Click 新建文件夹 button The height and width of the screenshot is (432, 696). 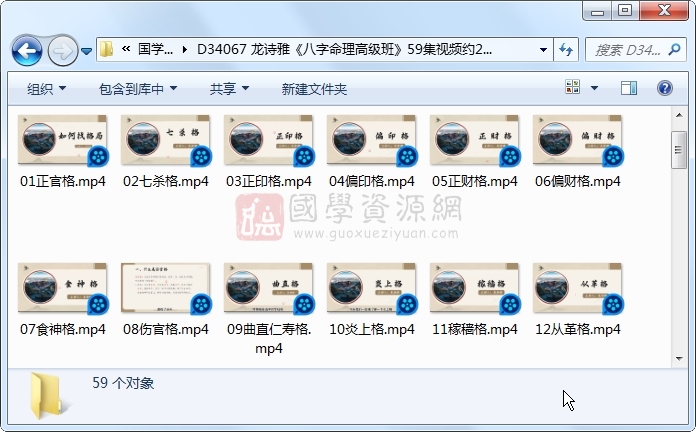click(314, 89)
